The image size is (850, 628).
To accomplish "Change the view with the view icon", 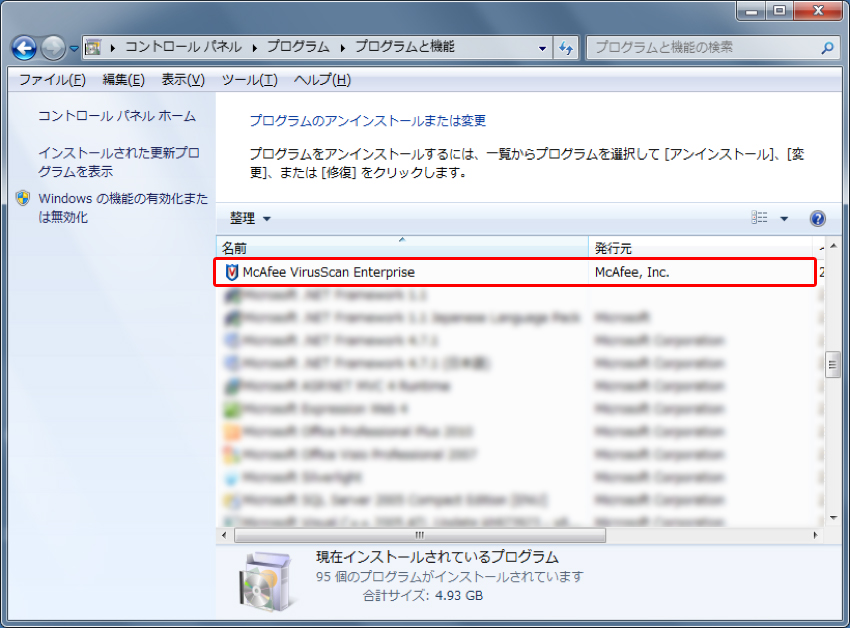I will coord(759,218).
